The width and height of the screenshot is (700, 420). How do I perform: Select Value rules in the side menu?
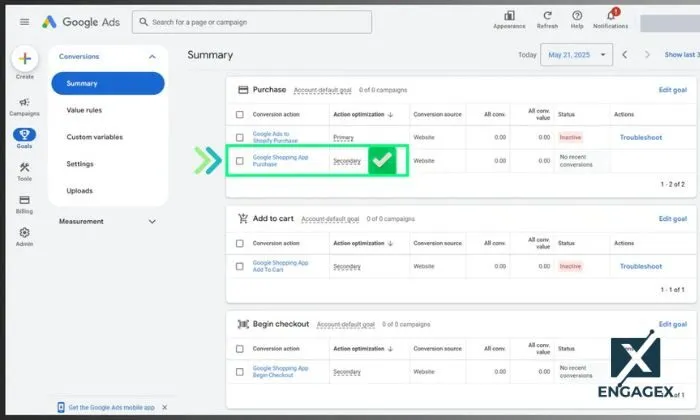click(84, 110)
